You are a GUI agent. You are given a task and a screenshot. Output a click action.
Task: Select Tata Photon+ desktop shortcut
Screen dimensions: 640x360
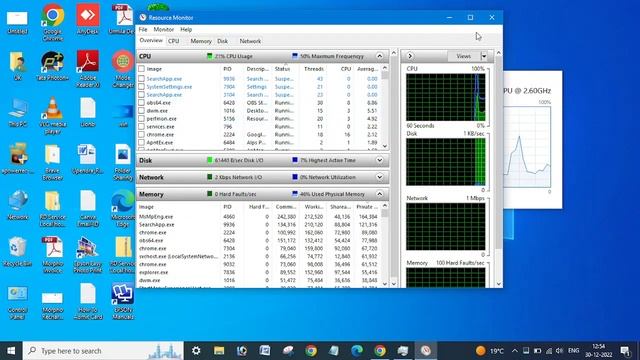[53, 65]
